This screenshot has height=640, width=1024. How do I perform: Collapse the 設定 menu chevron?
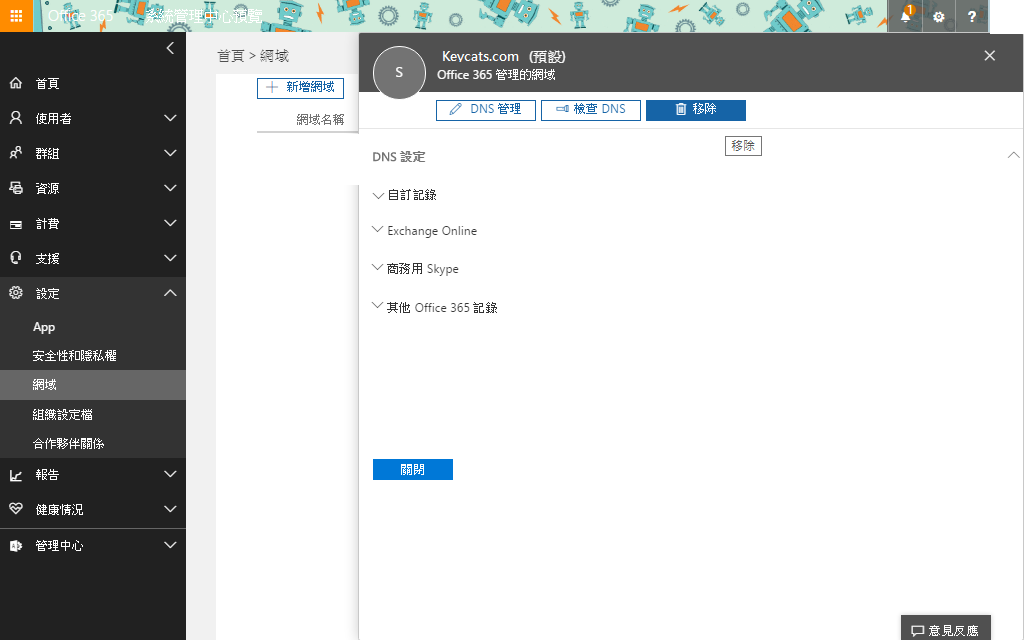pyautogui.click(x=170, y=293)
